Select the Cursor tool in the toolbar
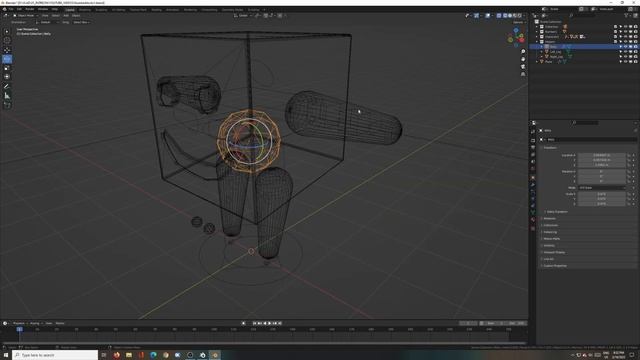The width and height of the screenshot is (640, 360). tap(7, 40)
